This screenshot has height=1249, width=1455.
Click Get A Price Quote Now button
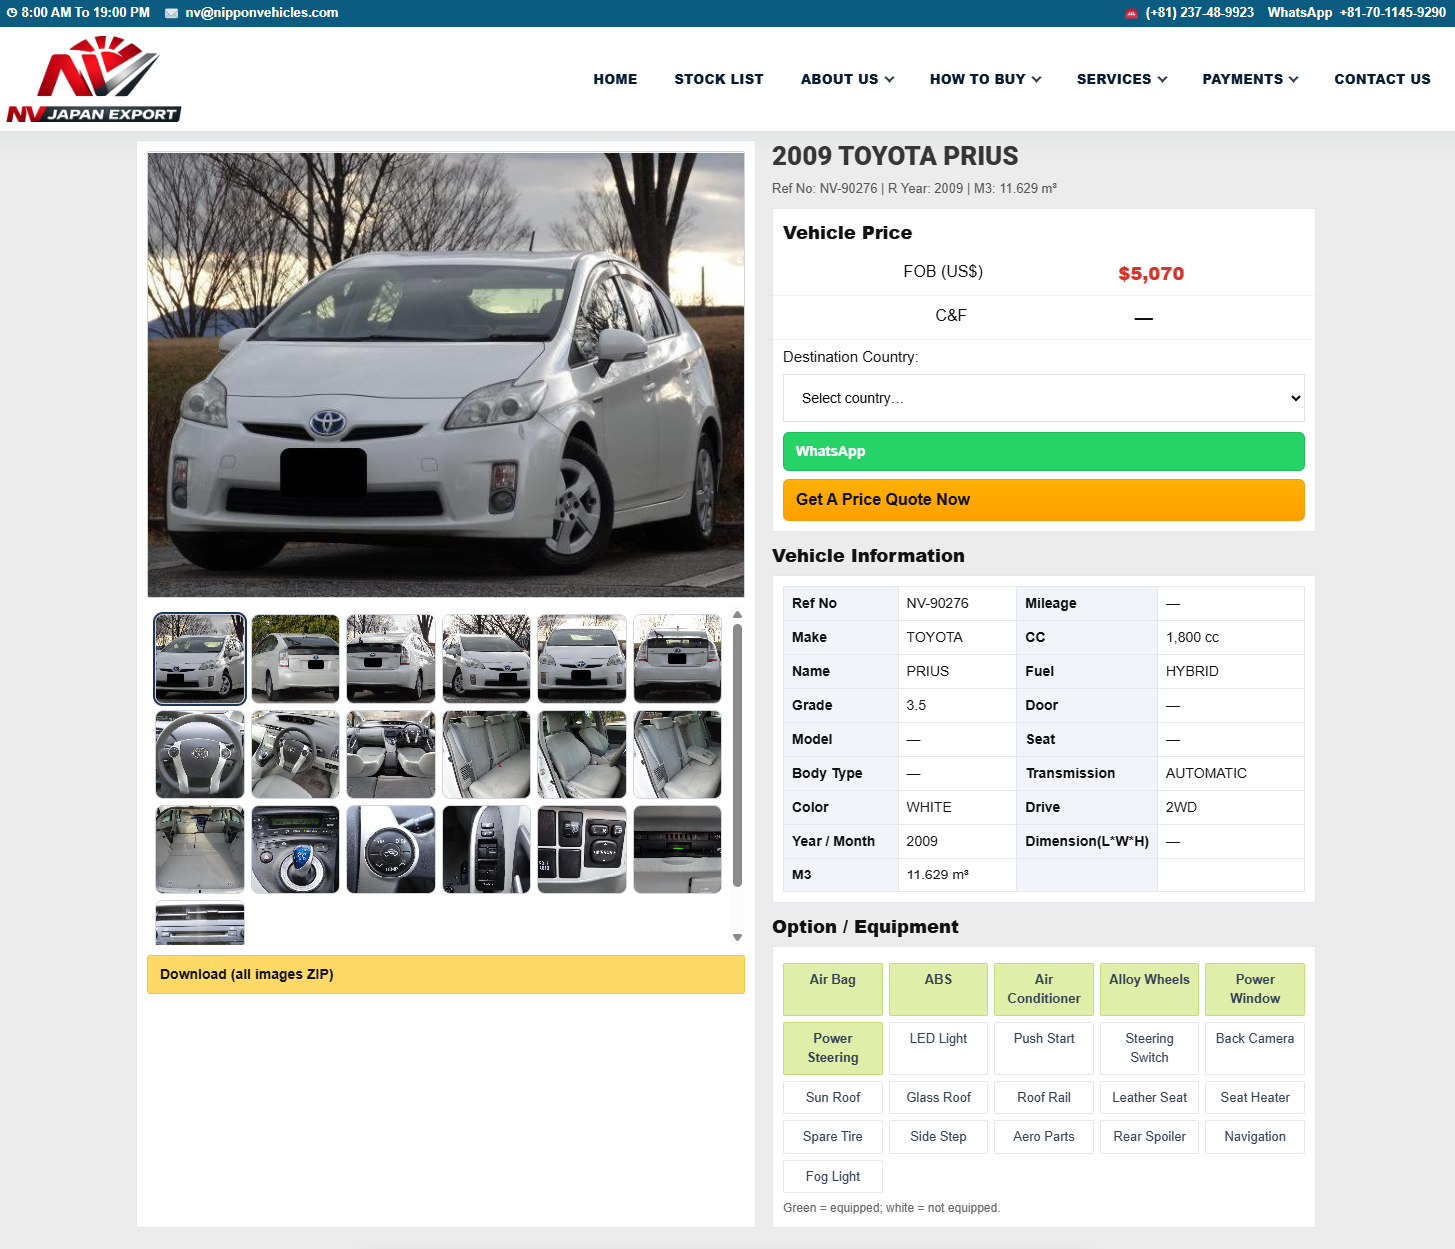point(1044,500)
